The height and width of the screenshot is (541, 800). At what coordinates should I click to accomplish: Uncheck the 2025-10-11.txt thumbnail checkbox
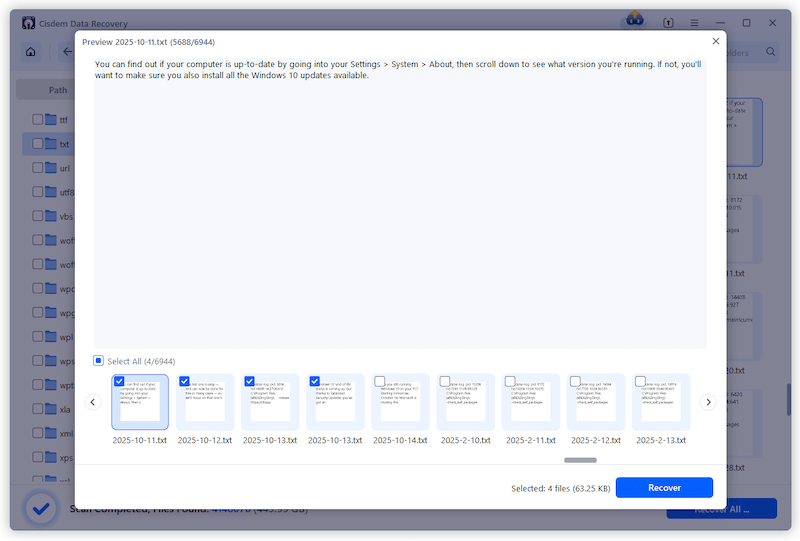click(x=120, y=381)
